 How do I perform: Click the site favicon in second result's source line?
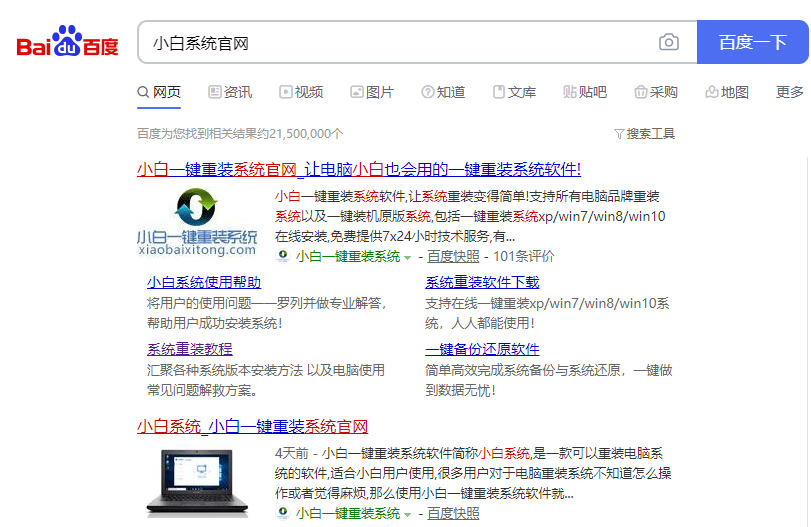click(x=283, y=513)
